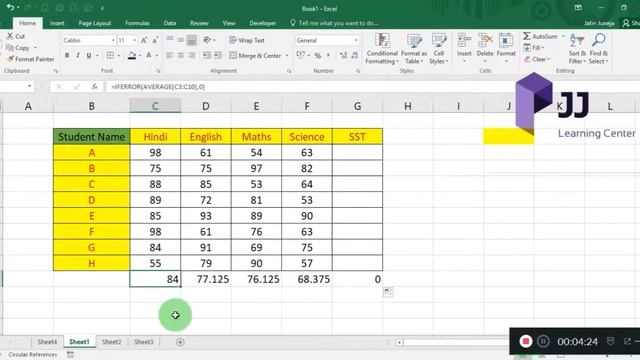Viewport: 640px width, 360px height.
Task: Stop the screen recording
Action: [526, 341]
